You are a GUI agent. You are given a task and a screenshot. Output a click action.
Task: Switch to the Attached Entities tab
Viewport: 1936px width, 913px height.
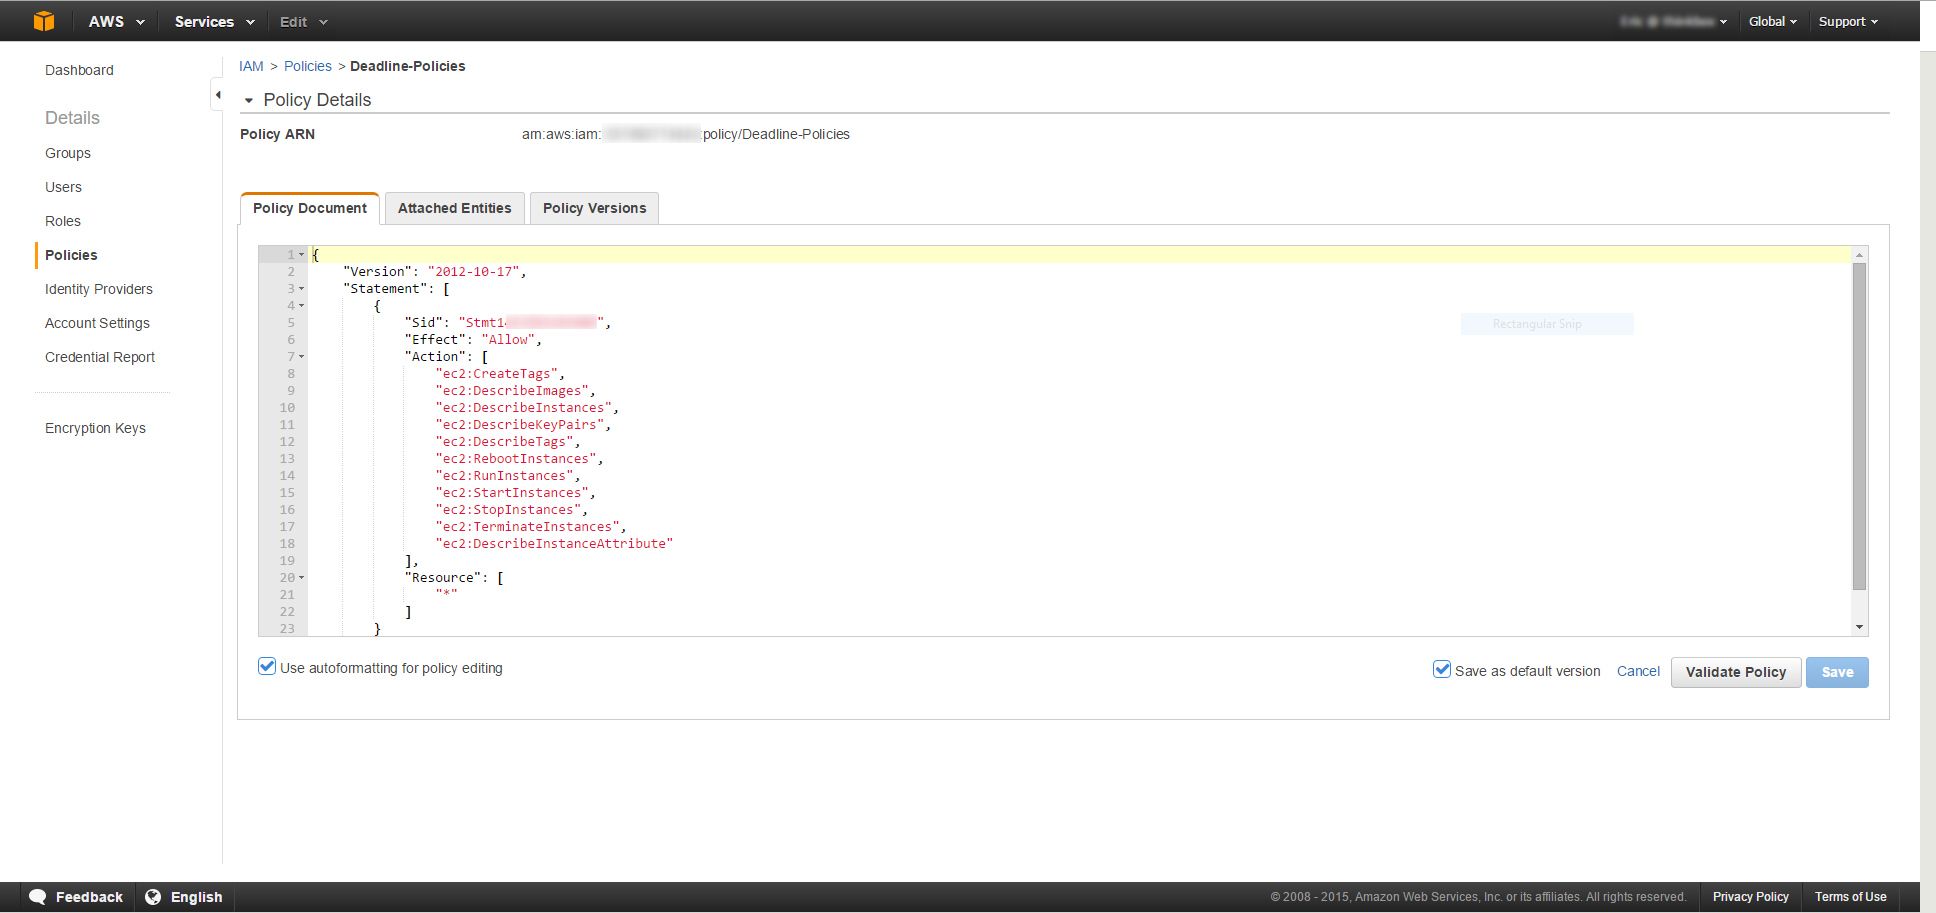pyautogui.click(x=455, y=208)
